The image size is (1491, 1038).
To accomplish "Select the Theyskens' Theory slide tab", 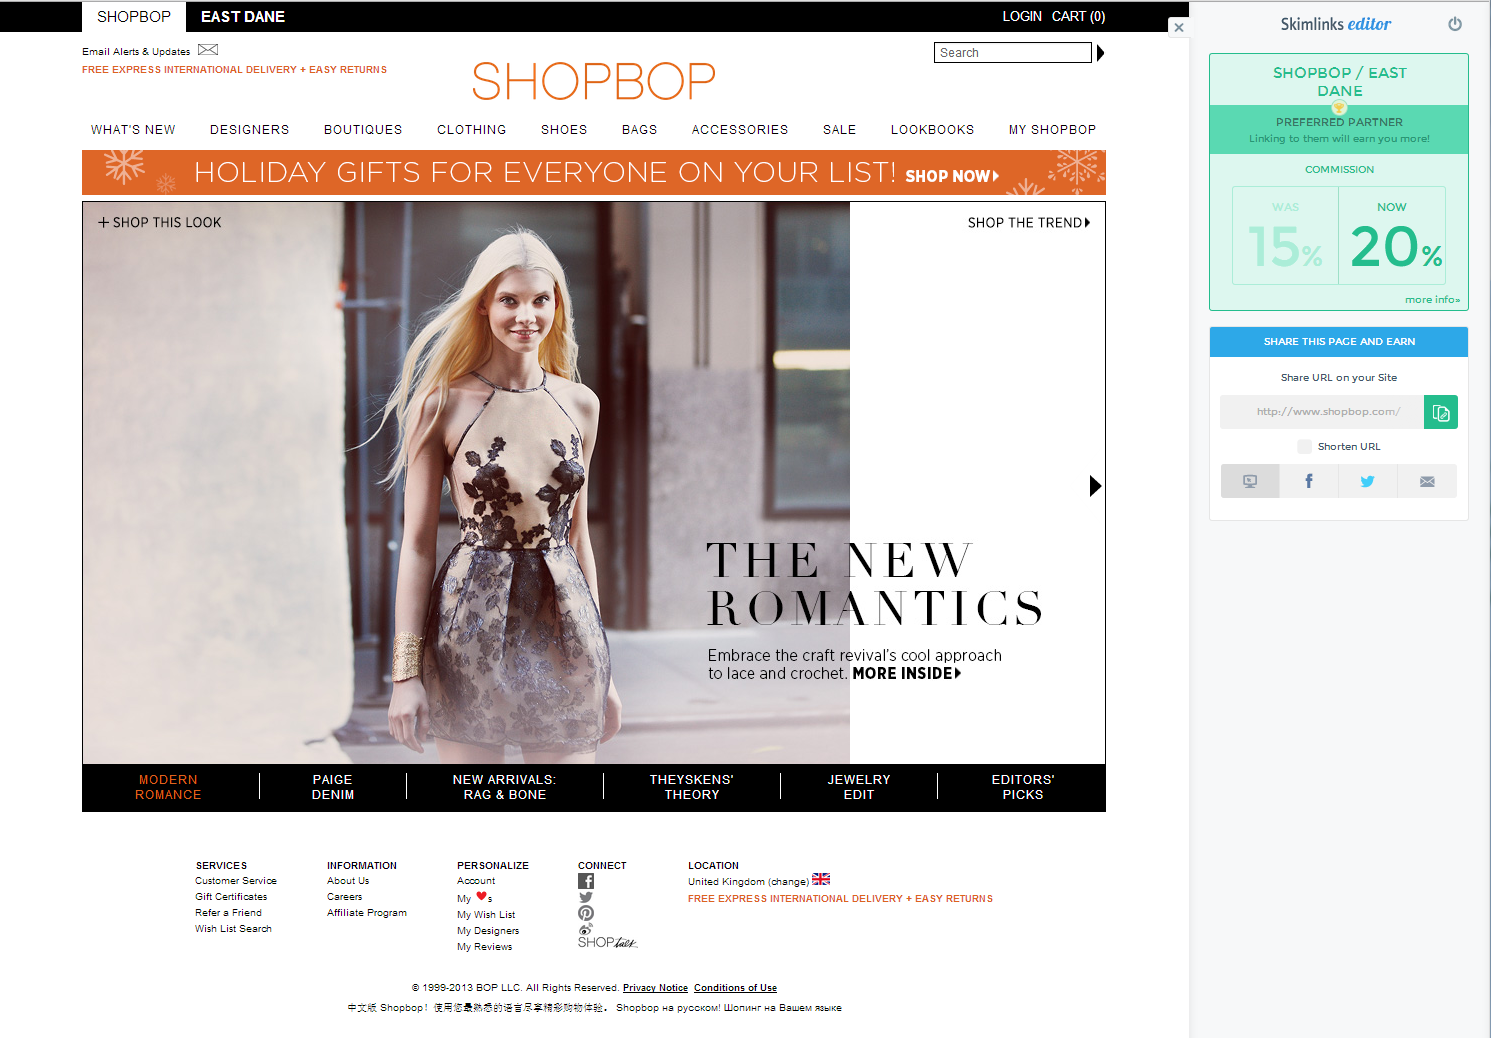I will tap(692, 787).
